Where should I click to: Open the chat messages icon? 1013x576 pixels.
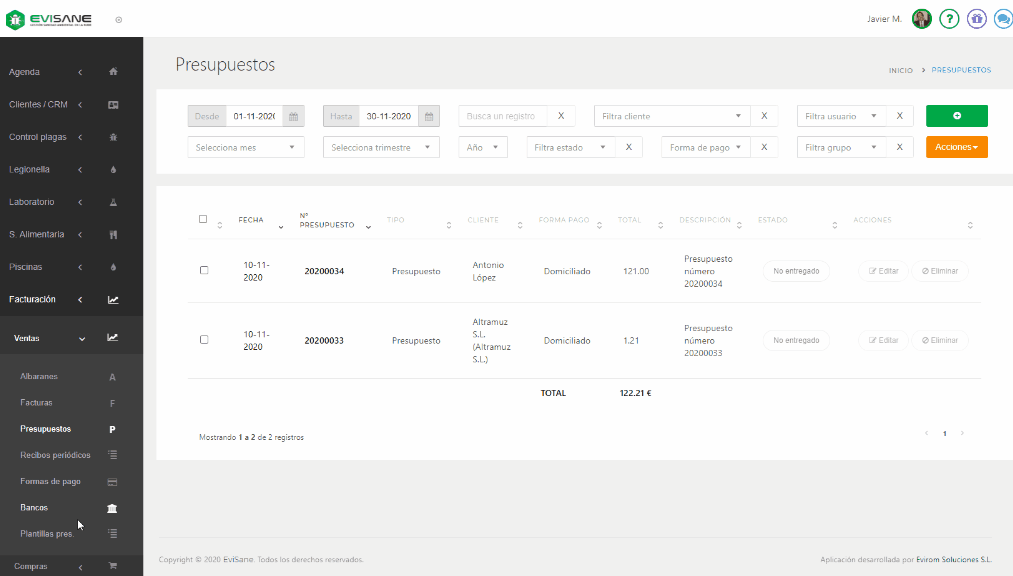[1002, 19]
